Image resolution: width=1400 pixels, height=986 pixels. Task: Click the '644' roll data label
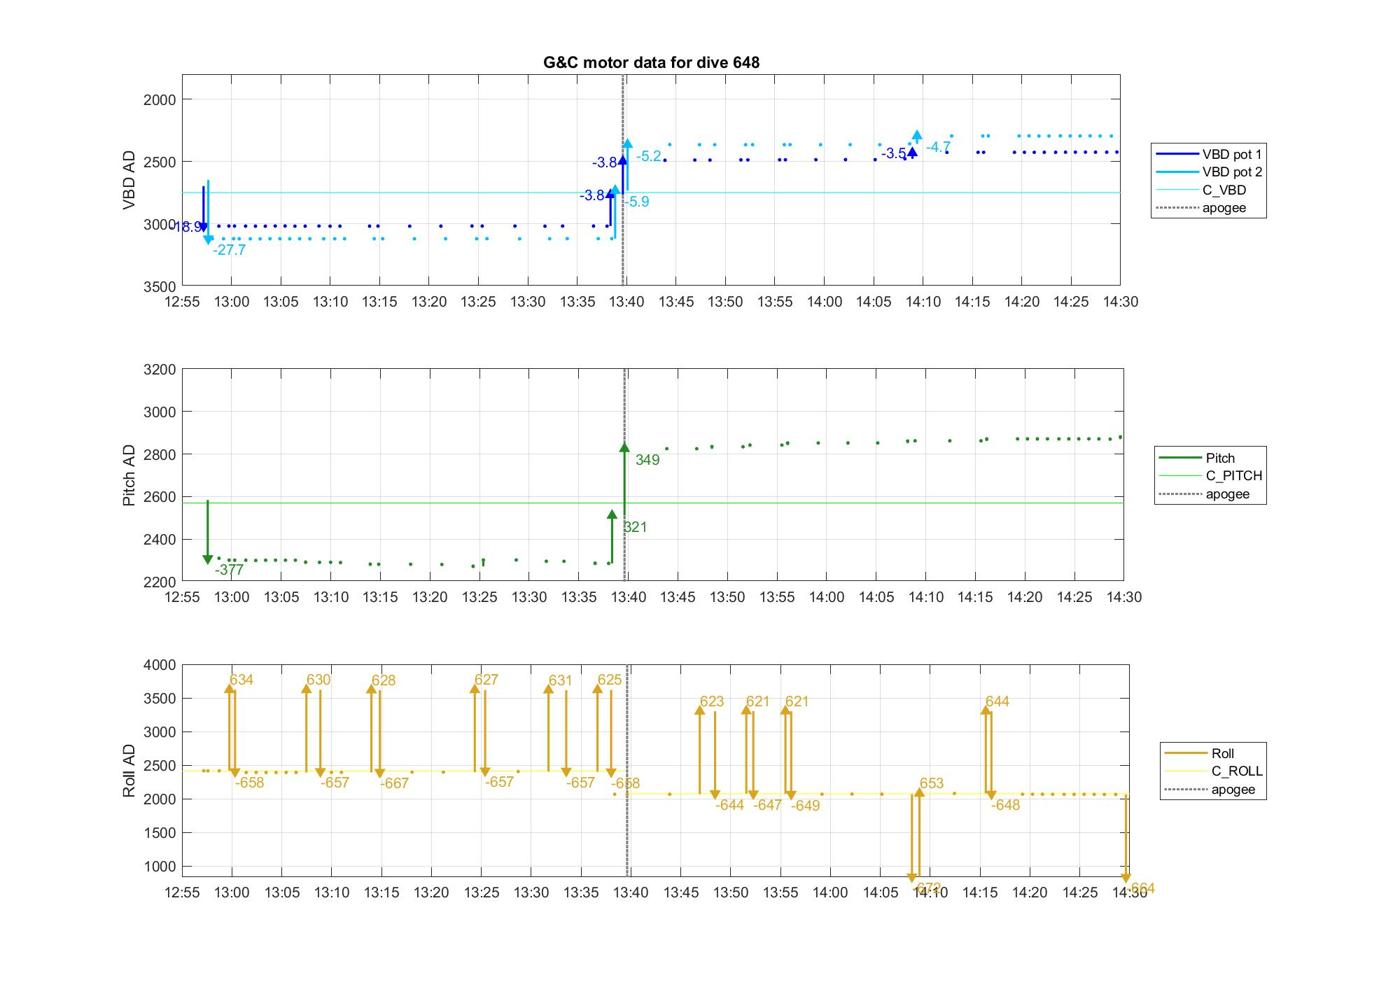997,702
